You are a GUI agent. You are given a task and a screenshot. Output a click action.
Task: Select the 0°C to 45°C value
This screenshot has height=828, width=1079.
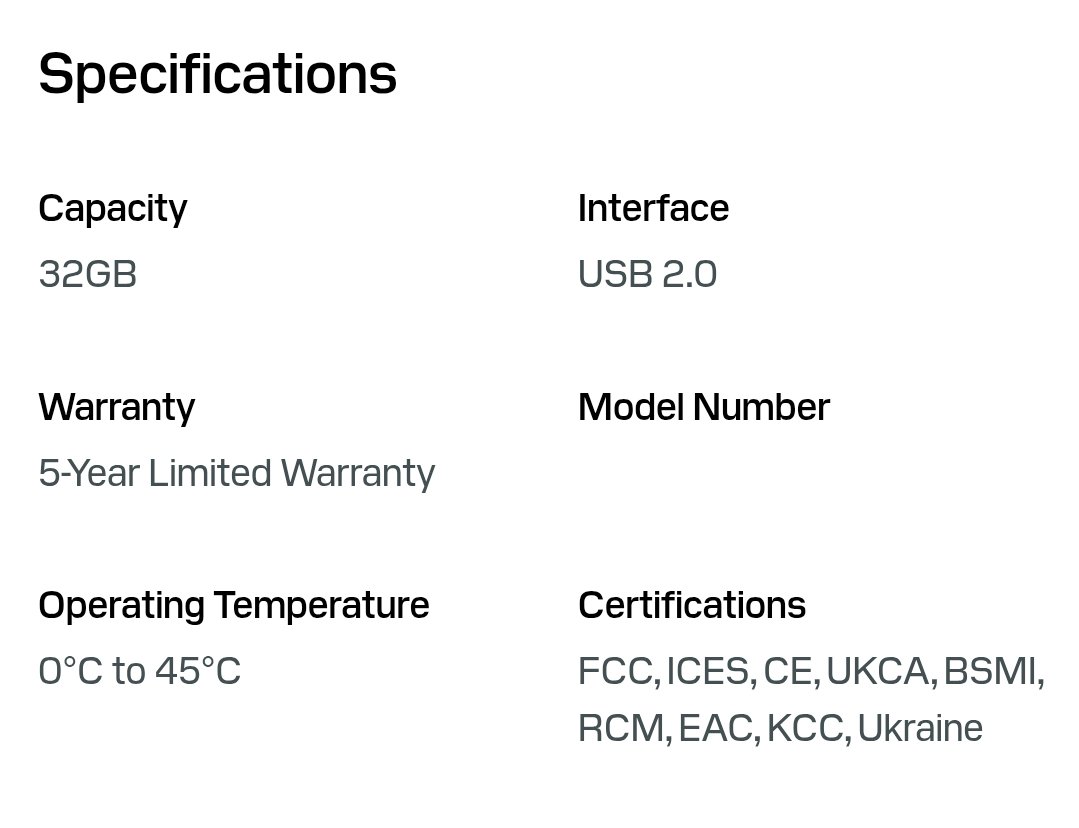[139, 671]
